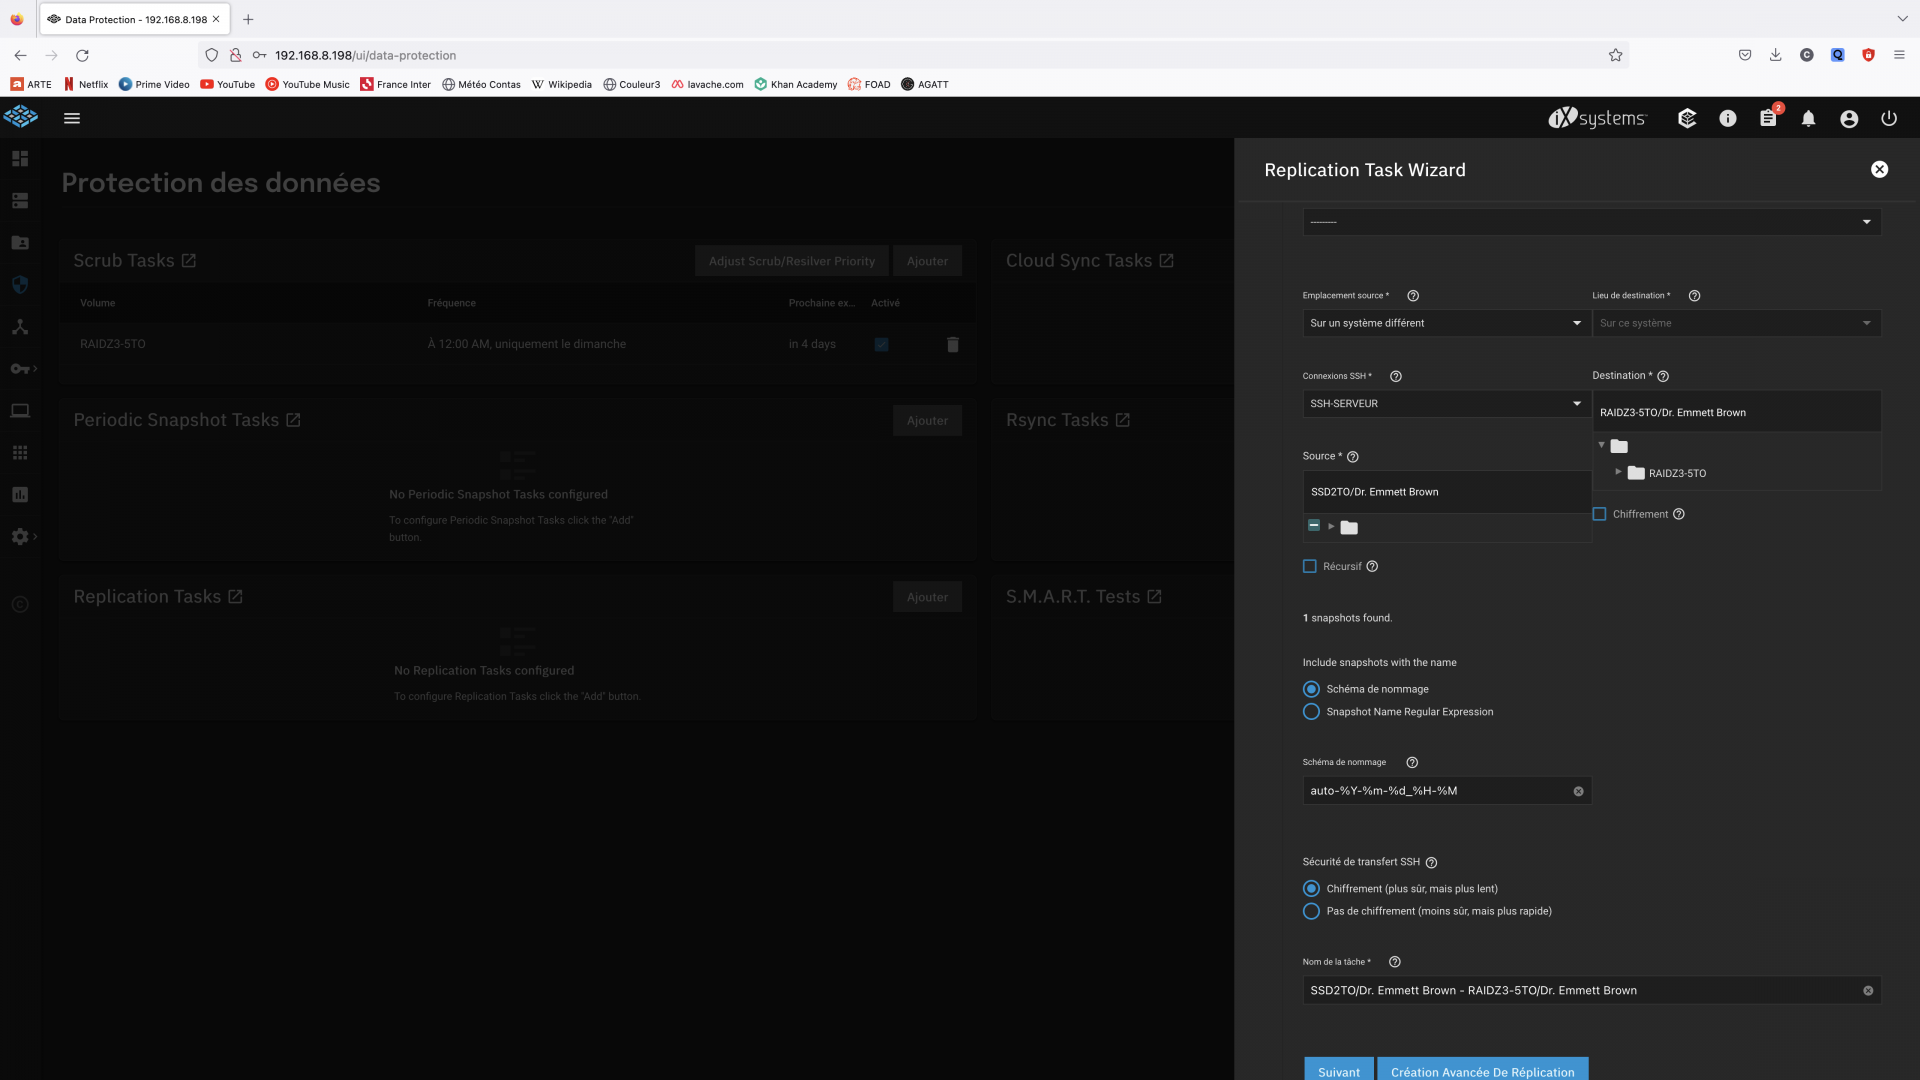Click Ajouter in Periodic Snapshot Tasks
Screen dimensions: 1920x1080
click(927, 421)
